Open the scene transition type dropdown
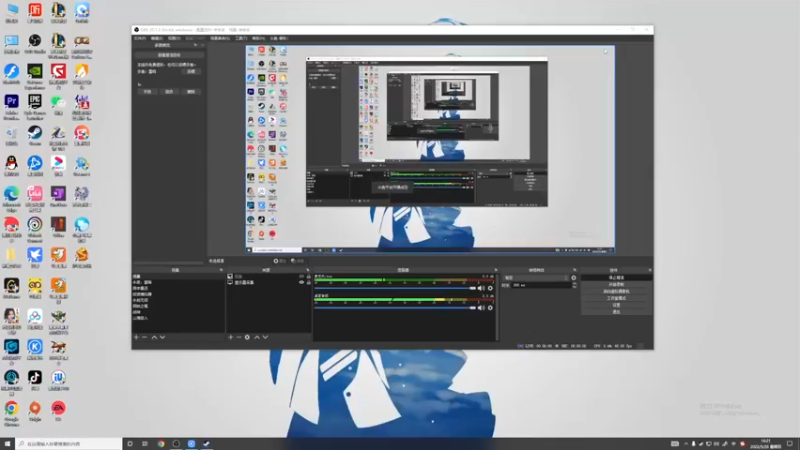Viewport: 800px width, 450px height. click(536, 278)
